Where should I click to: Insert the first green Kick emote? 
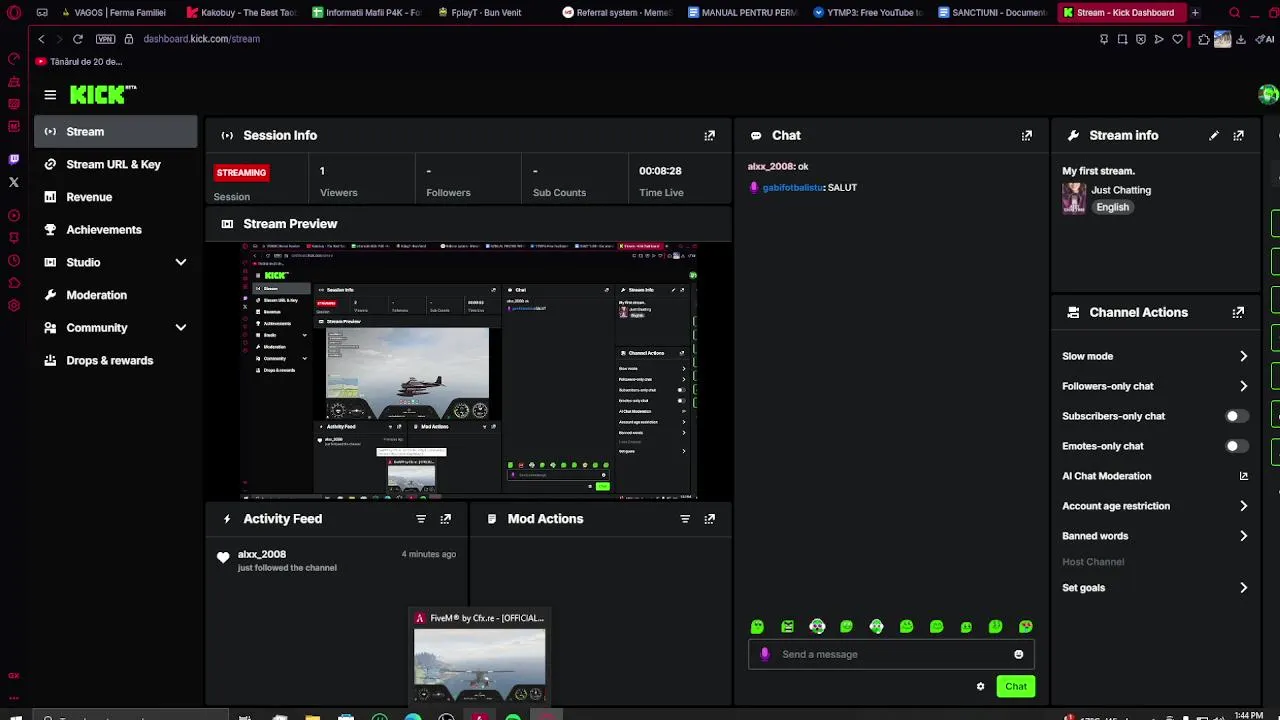click(757, 626)
